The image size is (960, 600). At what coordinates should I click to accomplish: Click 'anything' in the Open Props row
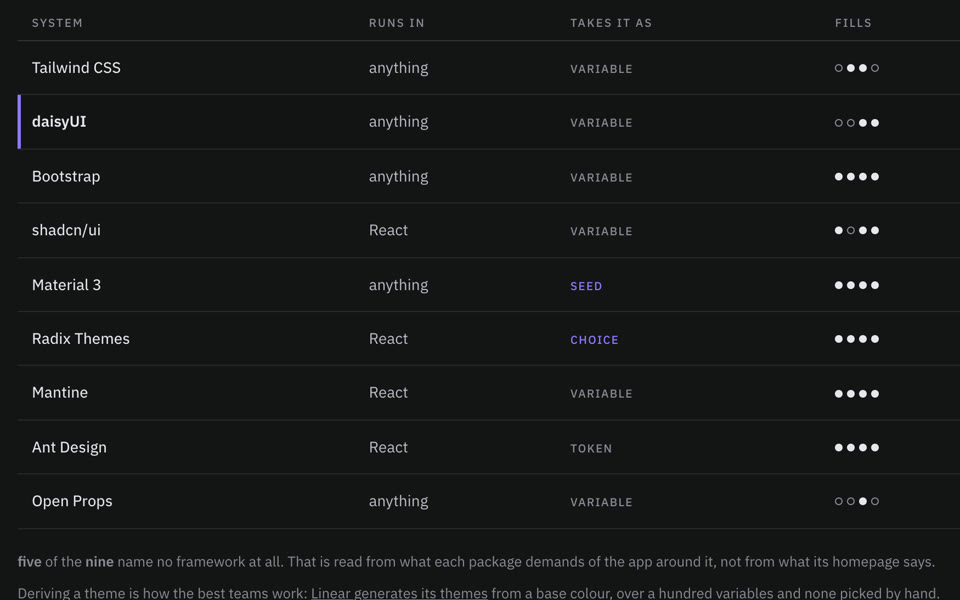(398, 501)
